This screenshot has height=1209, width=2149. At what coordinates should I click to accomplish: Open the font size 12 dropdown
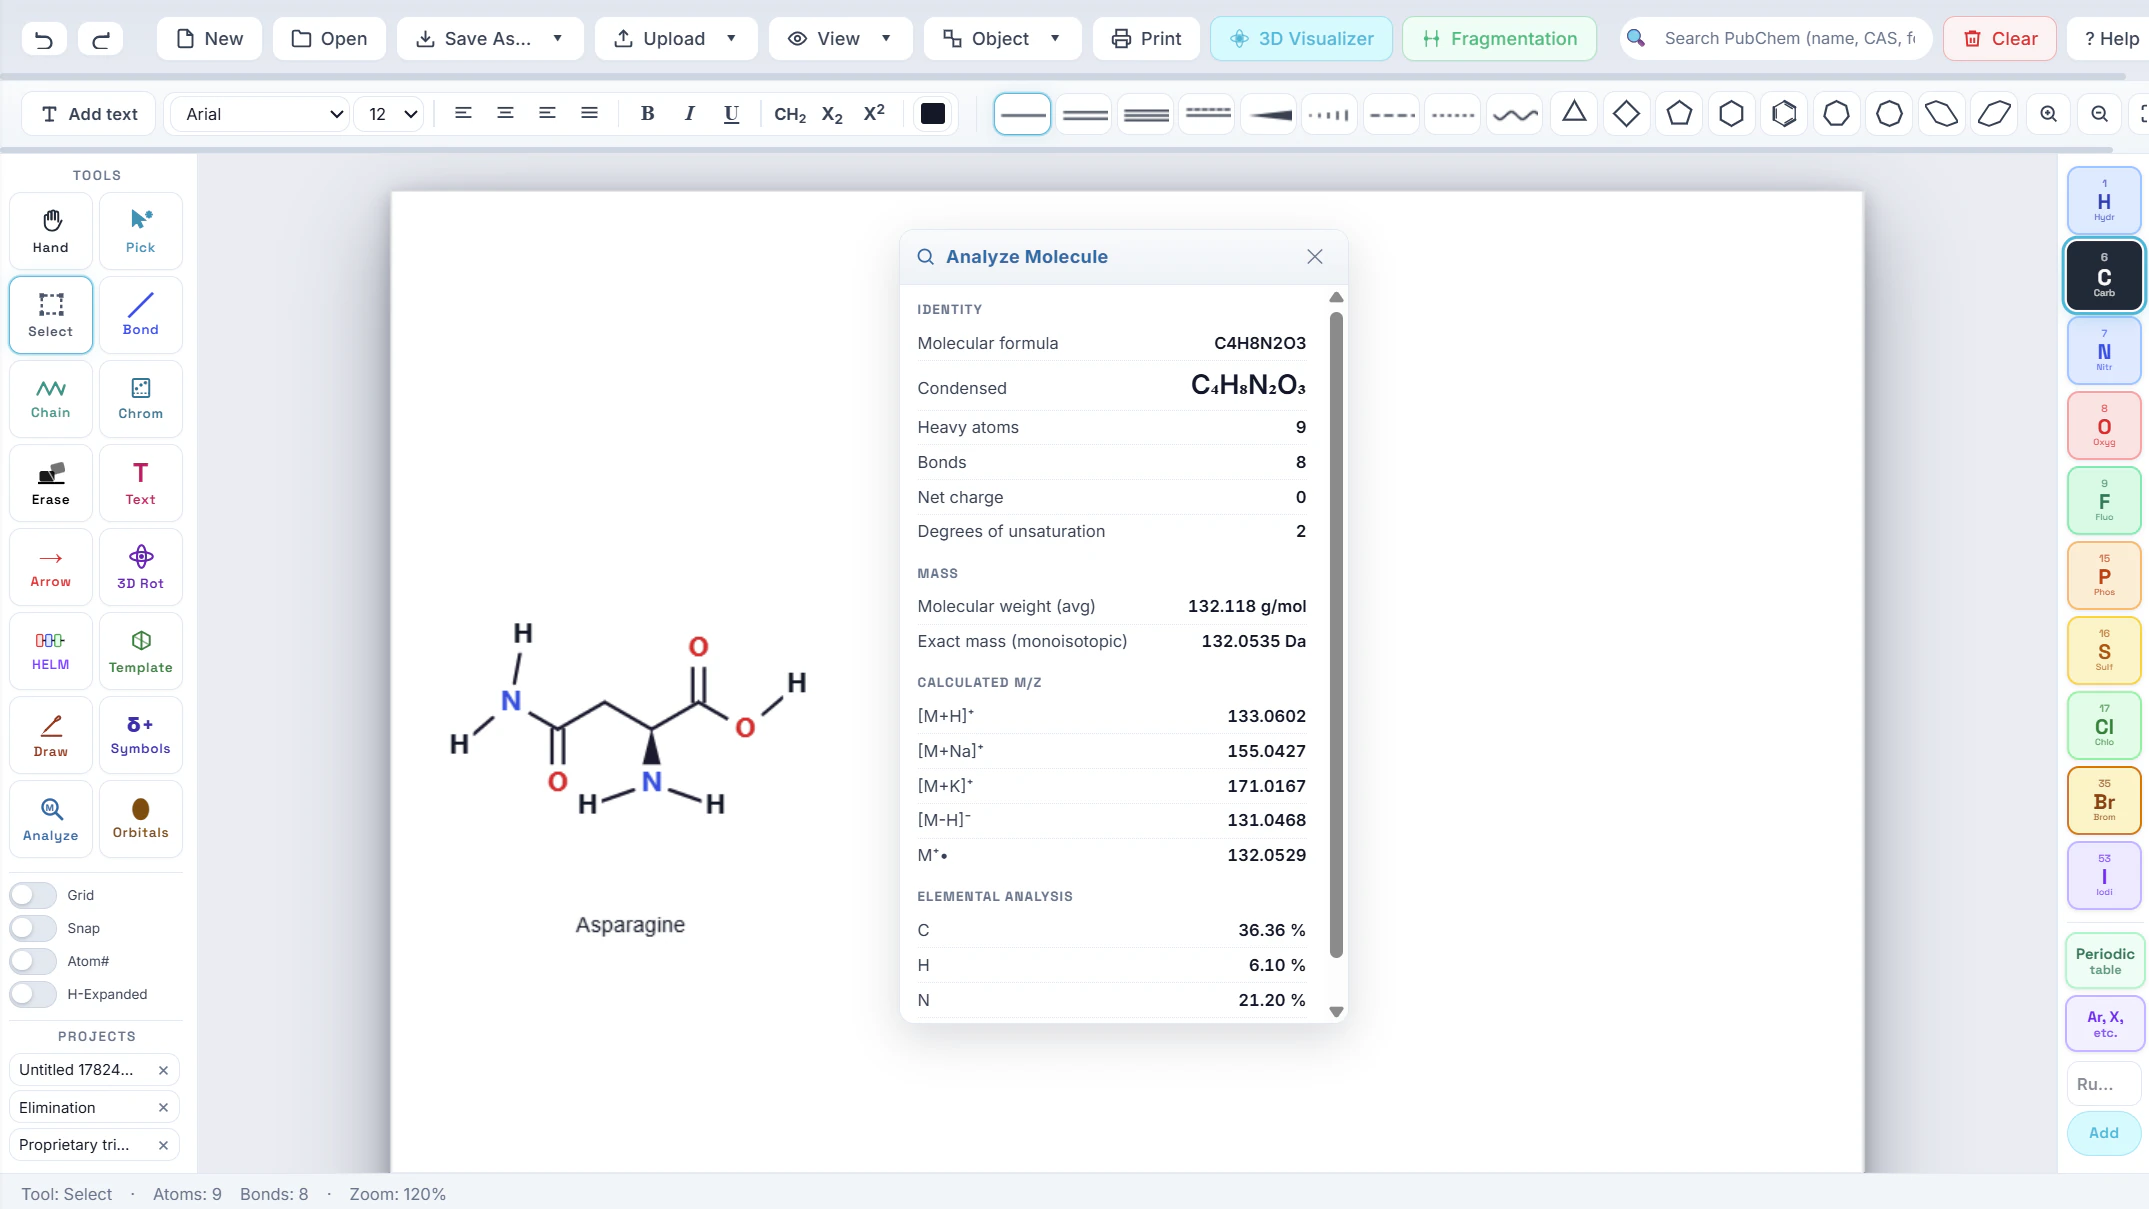pos(390,114)
